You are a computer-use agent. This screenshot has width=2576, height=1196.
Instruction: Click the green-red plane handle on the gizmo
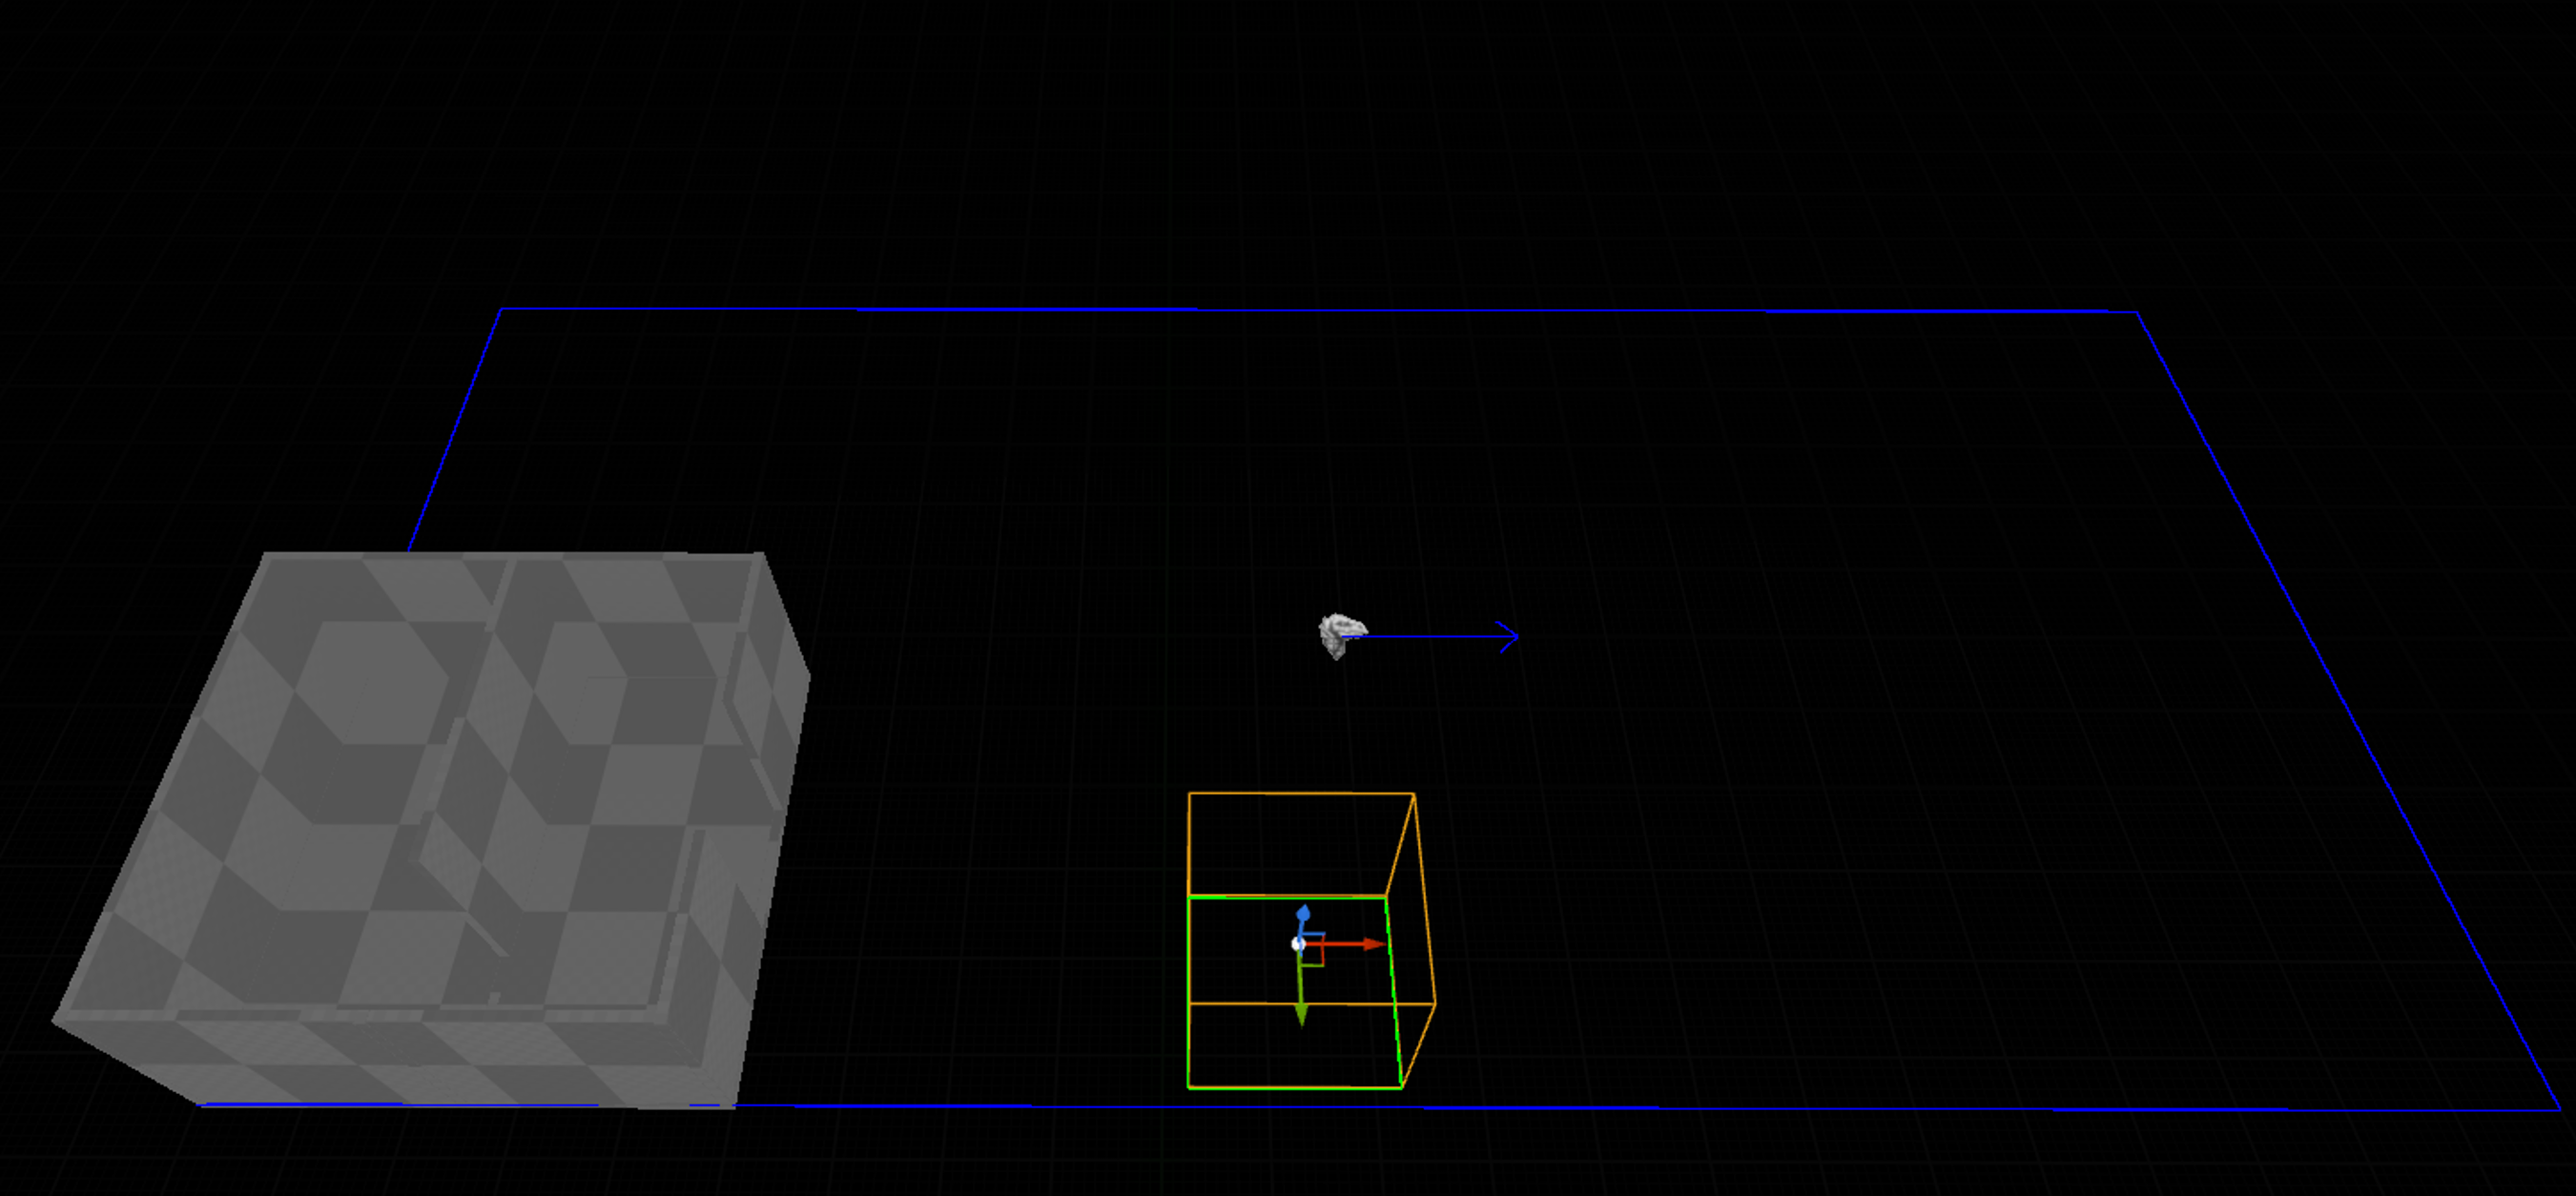point(1315,957)
